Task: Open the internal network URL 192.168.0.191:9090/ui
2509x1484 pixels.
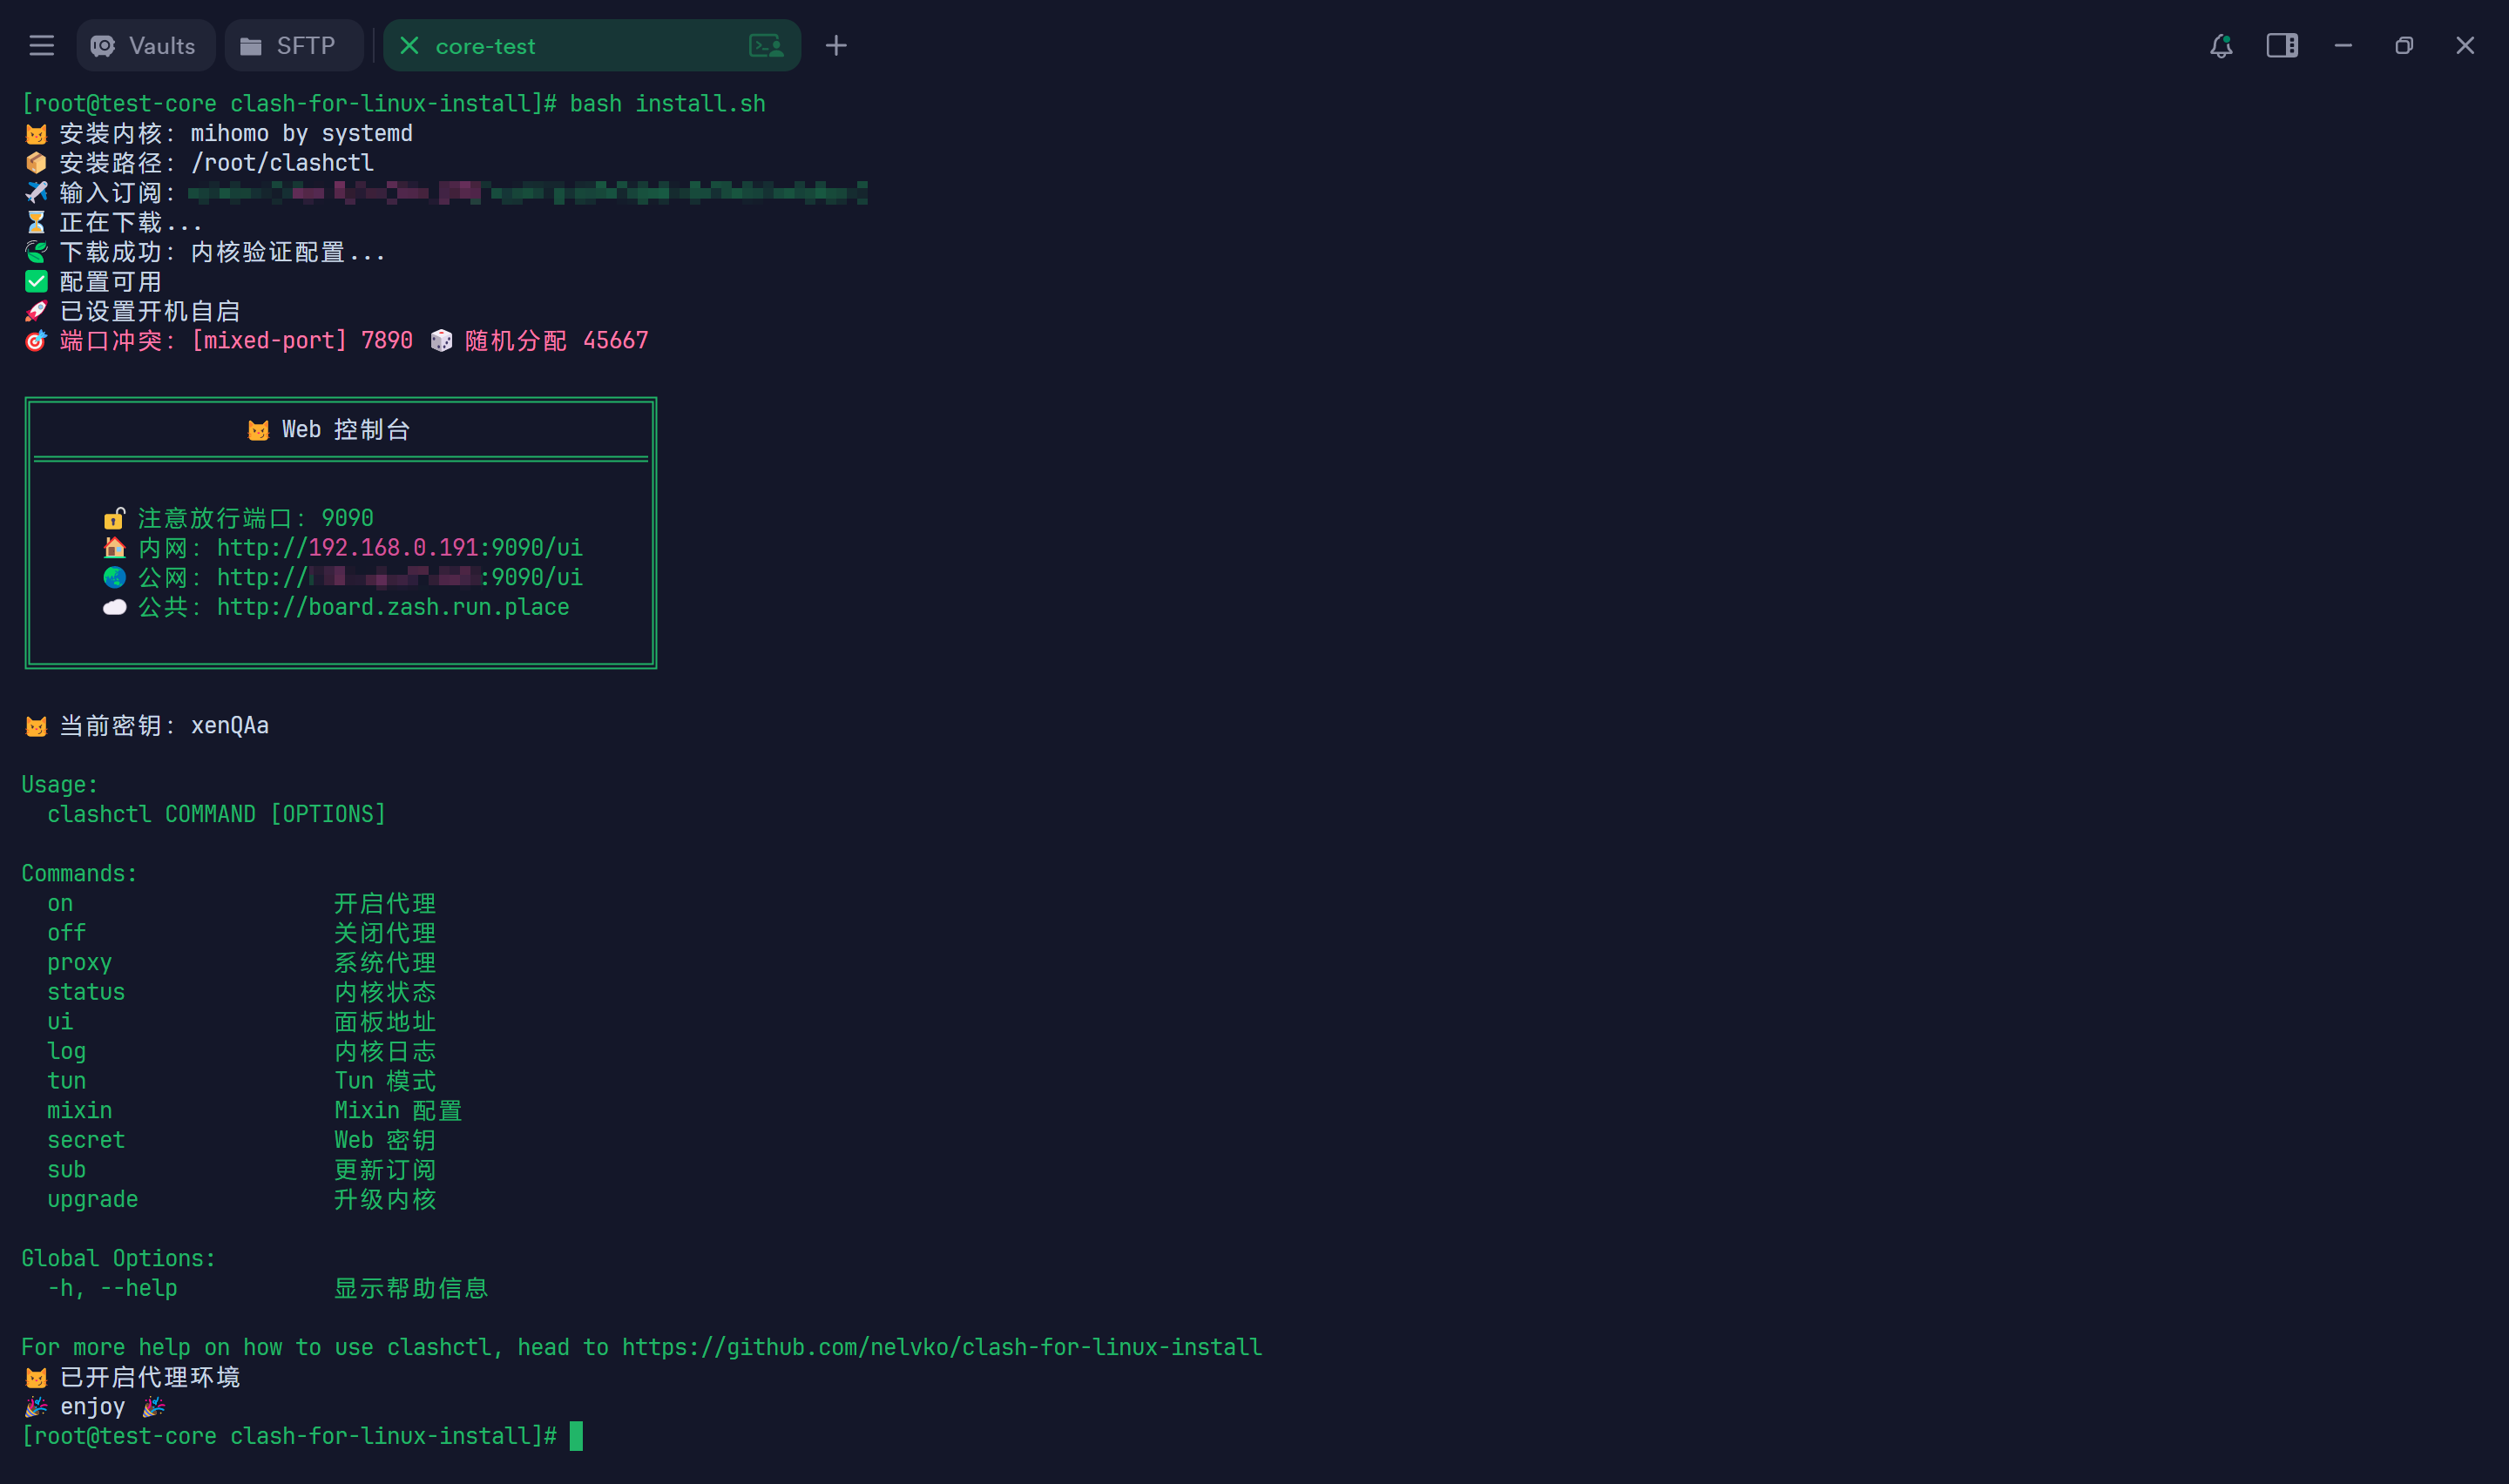Action: tap(399, 548)
